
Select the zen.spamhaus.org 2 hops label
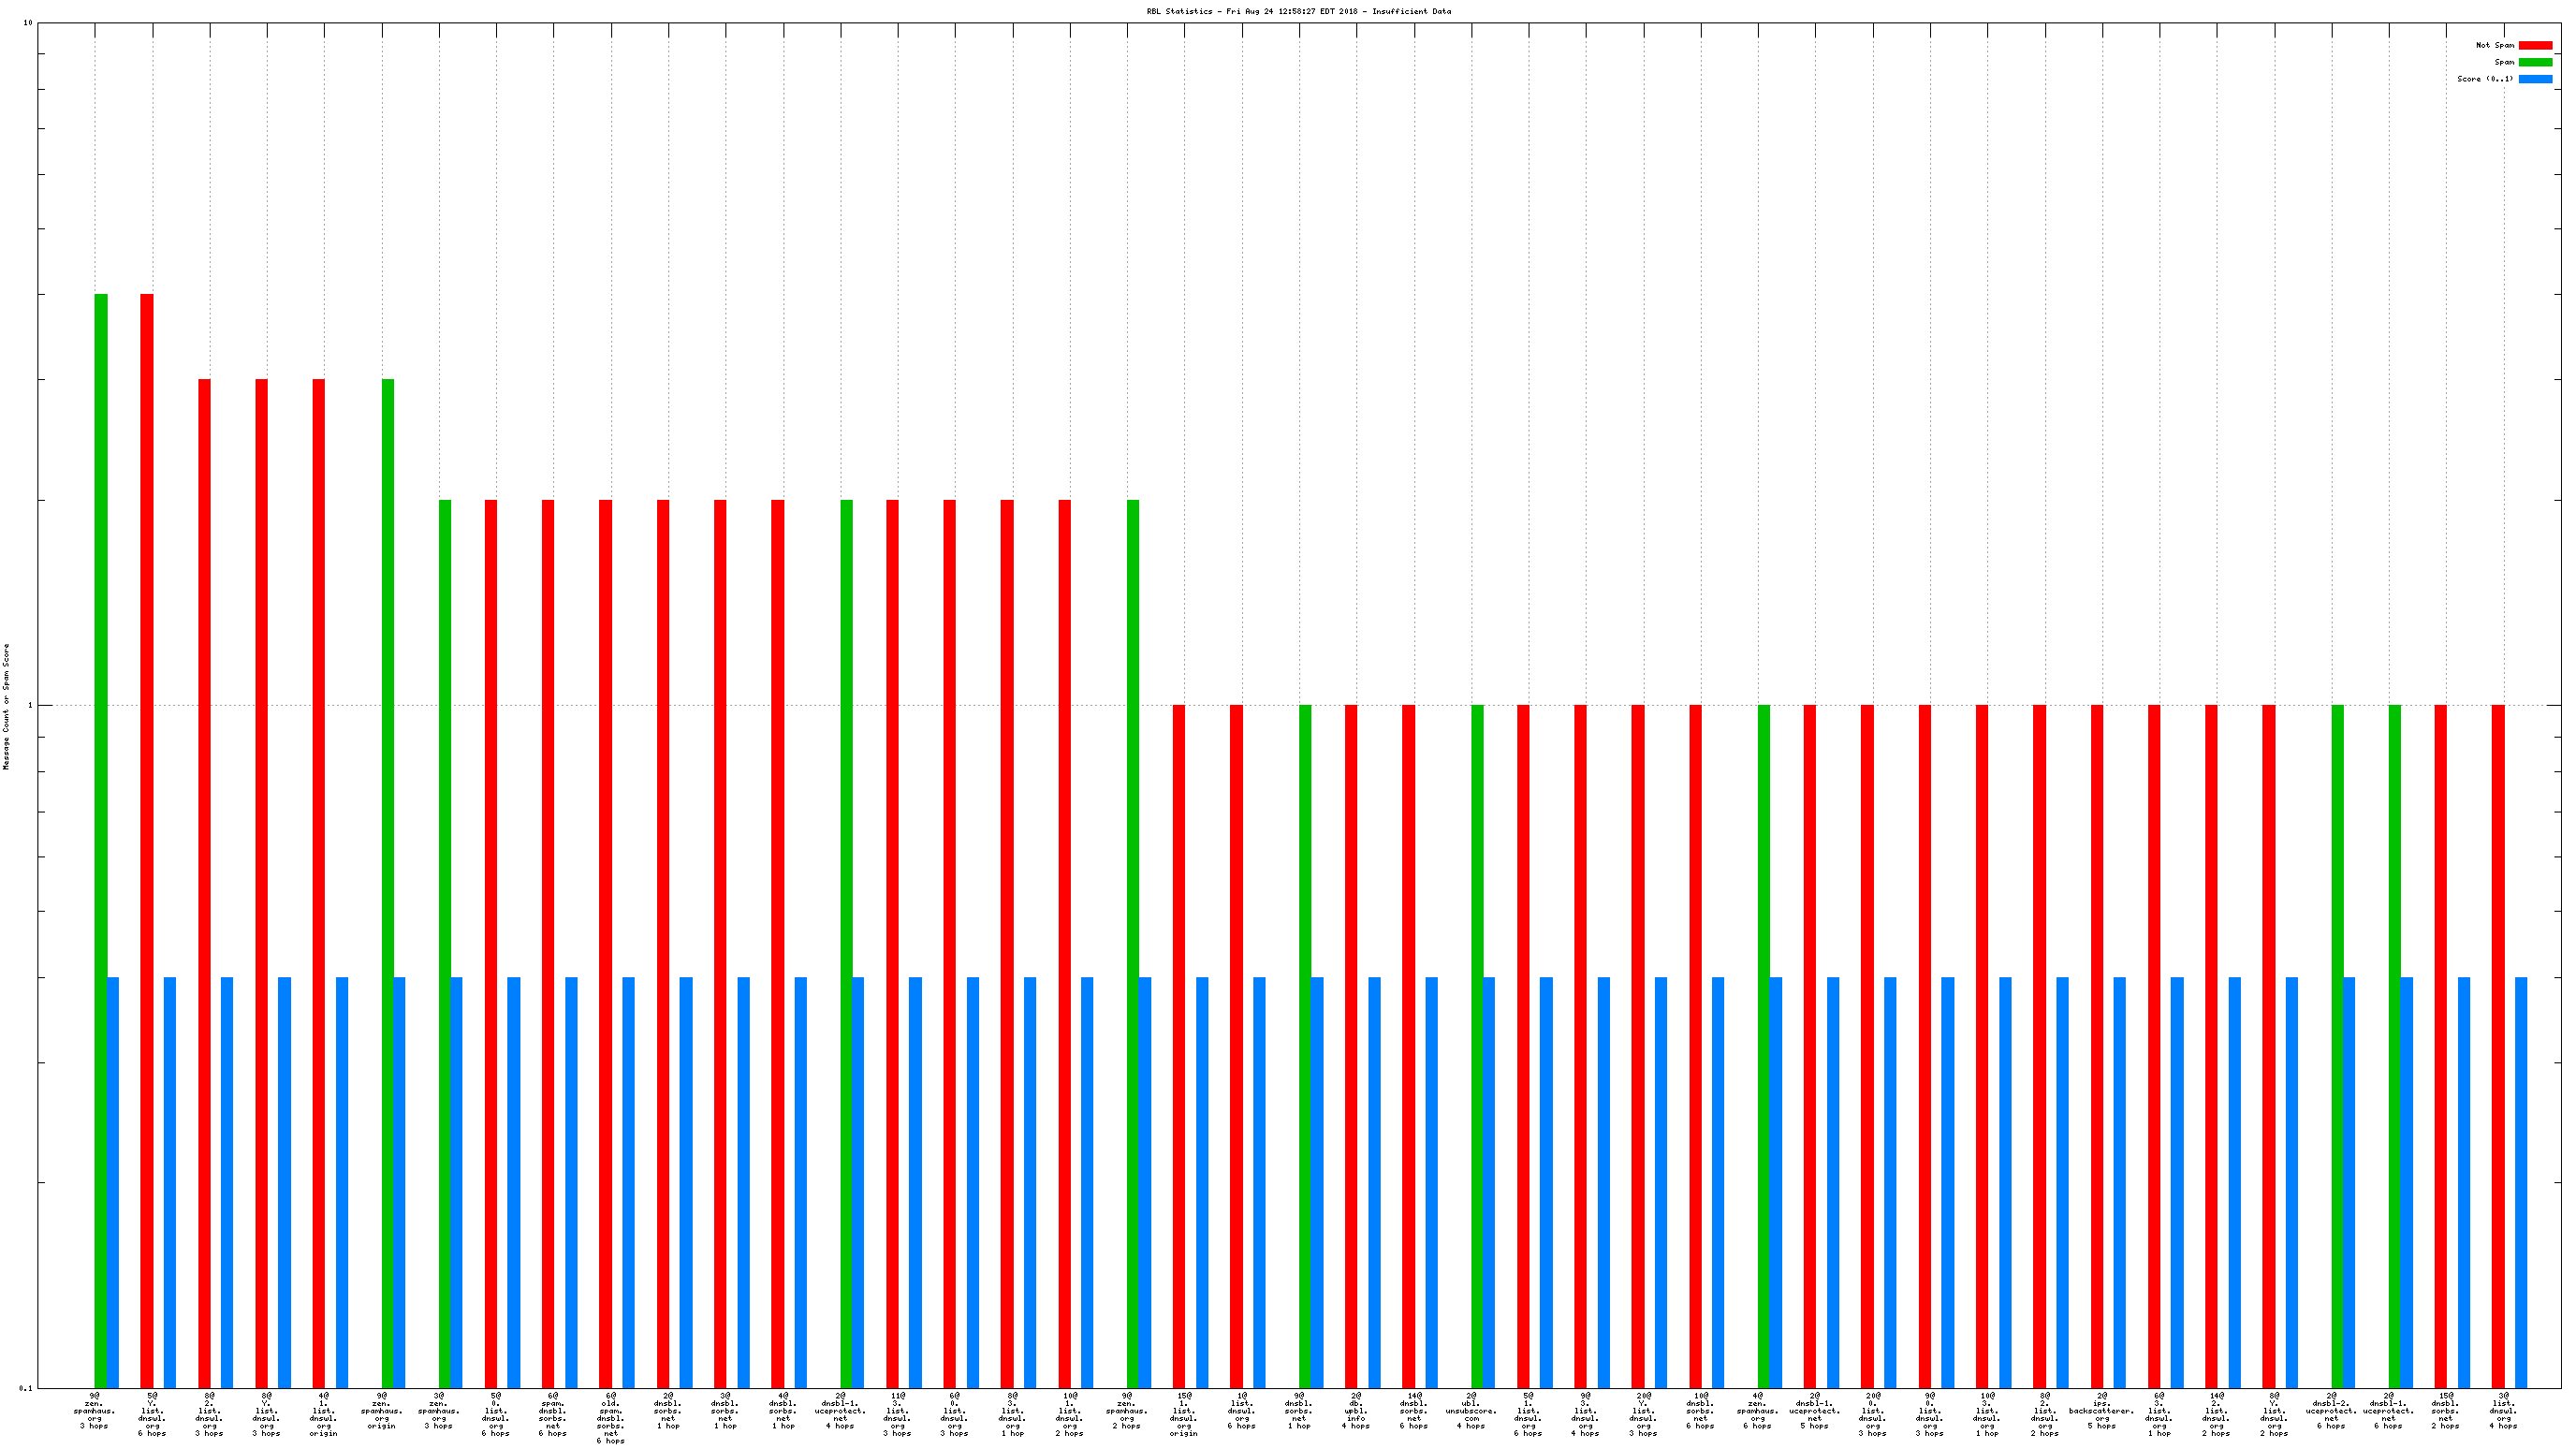point(1127,1410)
